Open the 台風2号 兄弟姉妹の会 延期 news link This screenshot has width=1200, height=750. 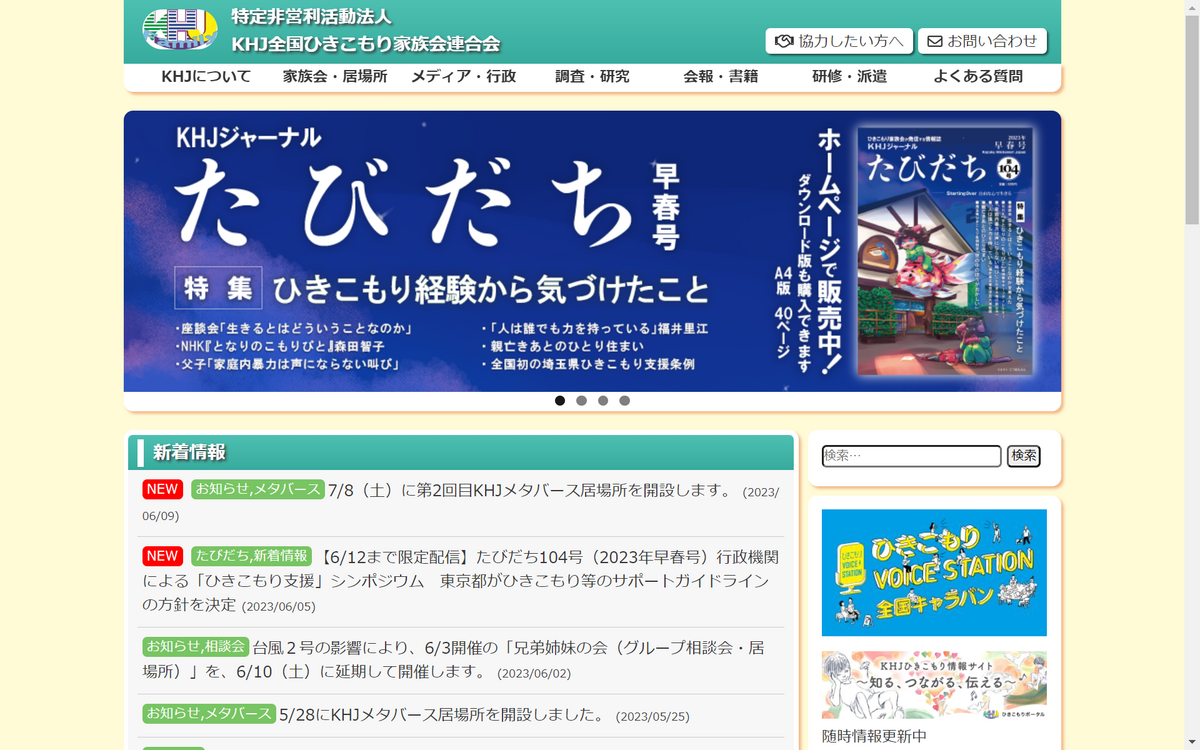click(x=453, y=660)
